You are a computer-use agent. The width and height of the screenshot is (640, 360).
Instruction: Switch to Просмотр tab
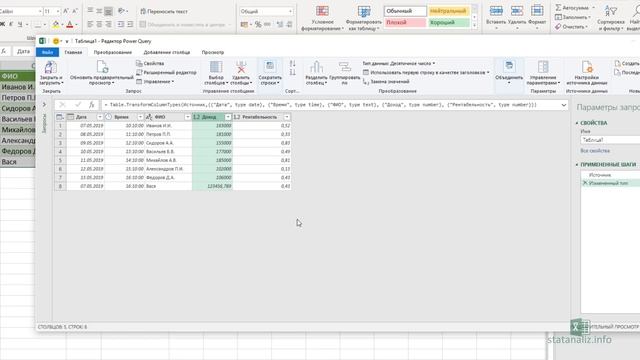coord(213,52)
